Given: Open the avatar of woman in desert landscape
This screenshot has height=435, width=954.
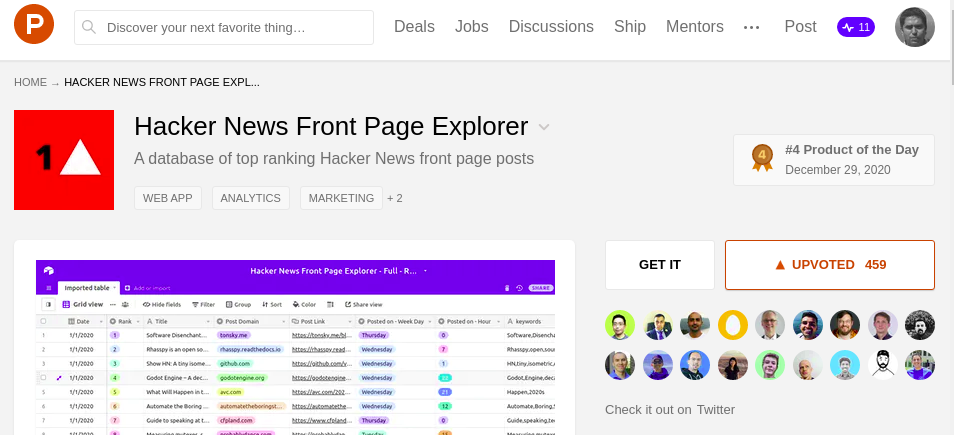Looking at the screenshot, I should tap(733, 365).
